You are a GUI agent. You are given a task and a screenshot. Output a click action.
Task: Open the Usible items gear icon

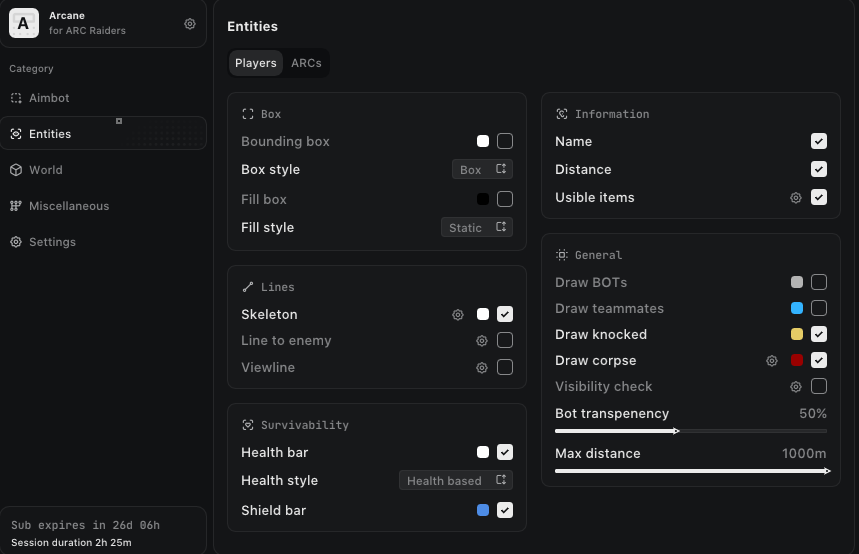[x=796, y=198]
